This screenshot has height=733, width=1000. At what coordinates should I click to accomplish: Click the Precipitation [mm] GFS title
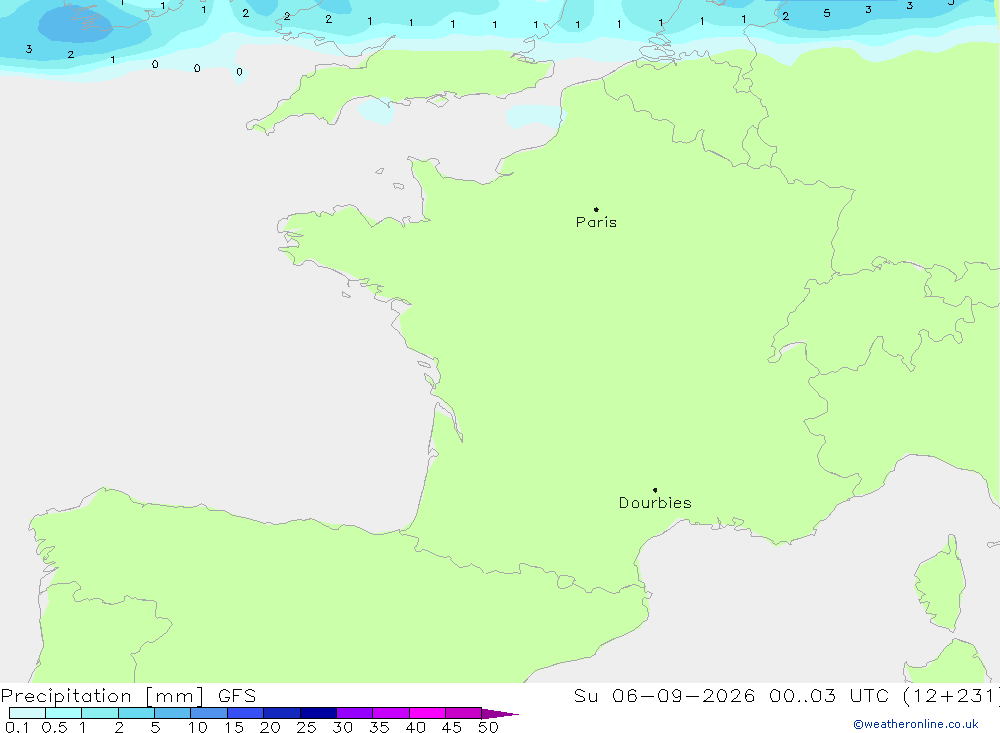pos(128,695)
